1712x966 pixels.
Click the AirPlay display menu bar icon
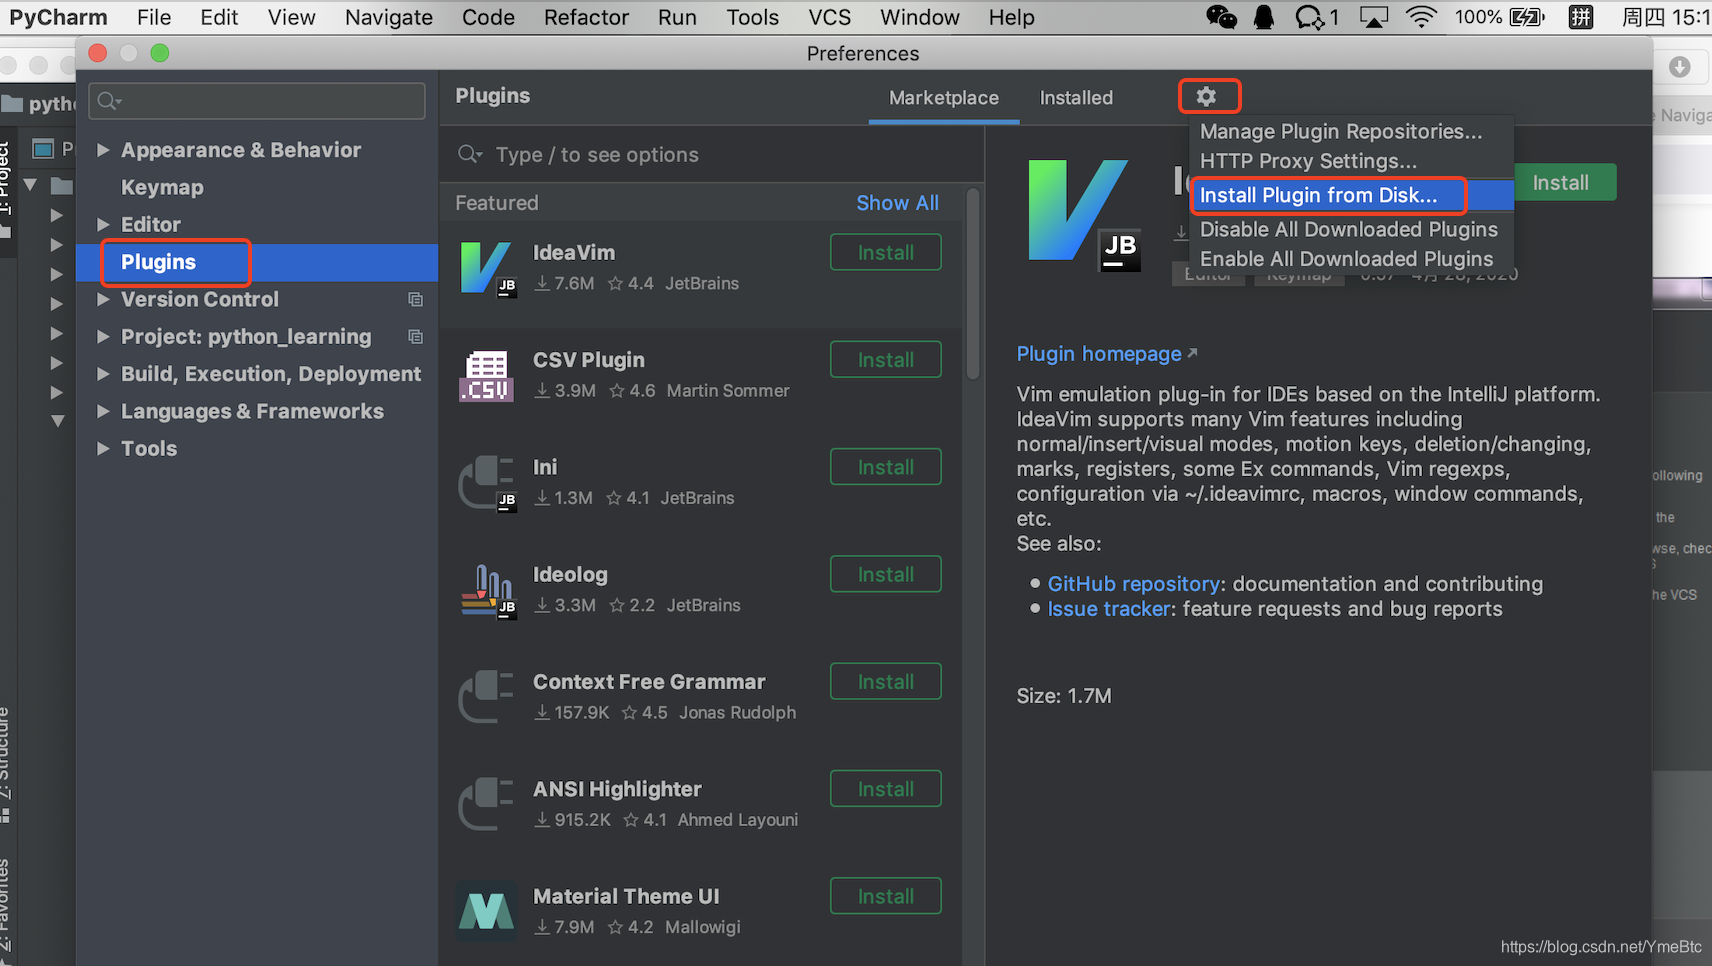click(x=1374, y=17)
